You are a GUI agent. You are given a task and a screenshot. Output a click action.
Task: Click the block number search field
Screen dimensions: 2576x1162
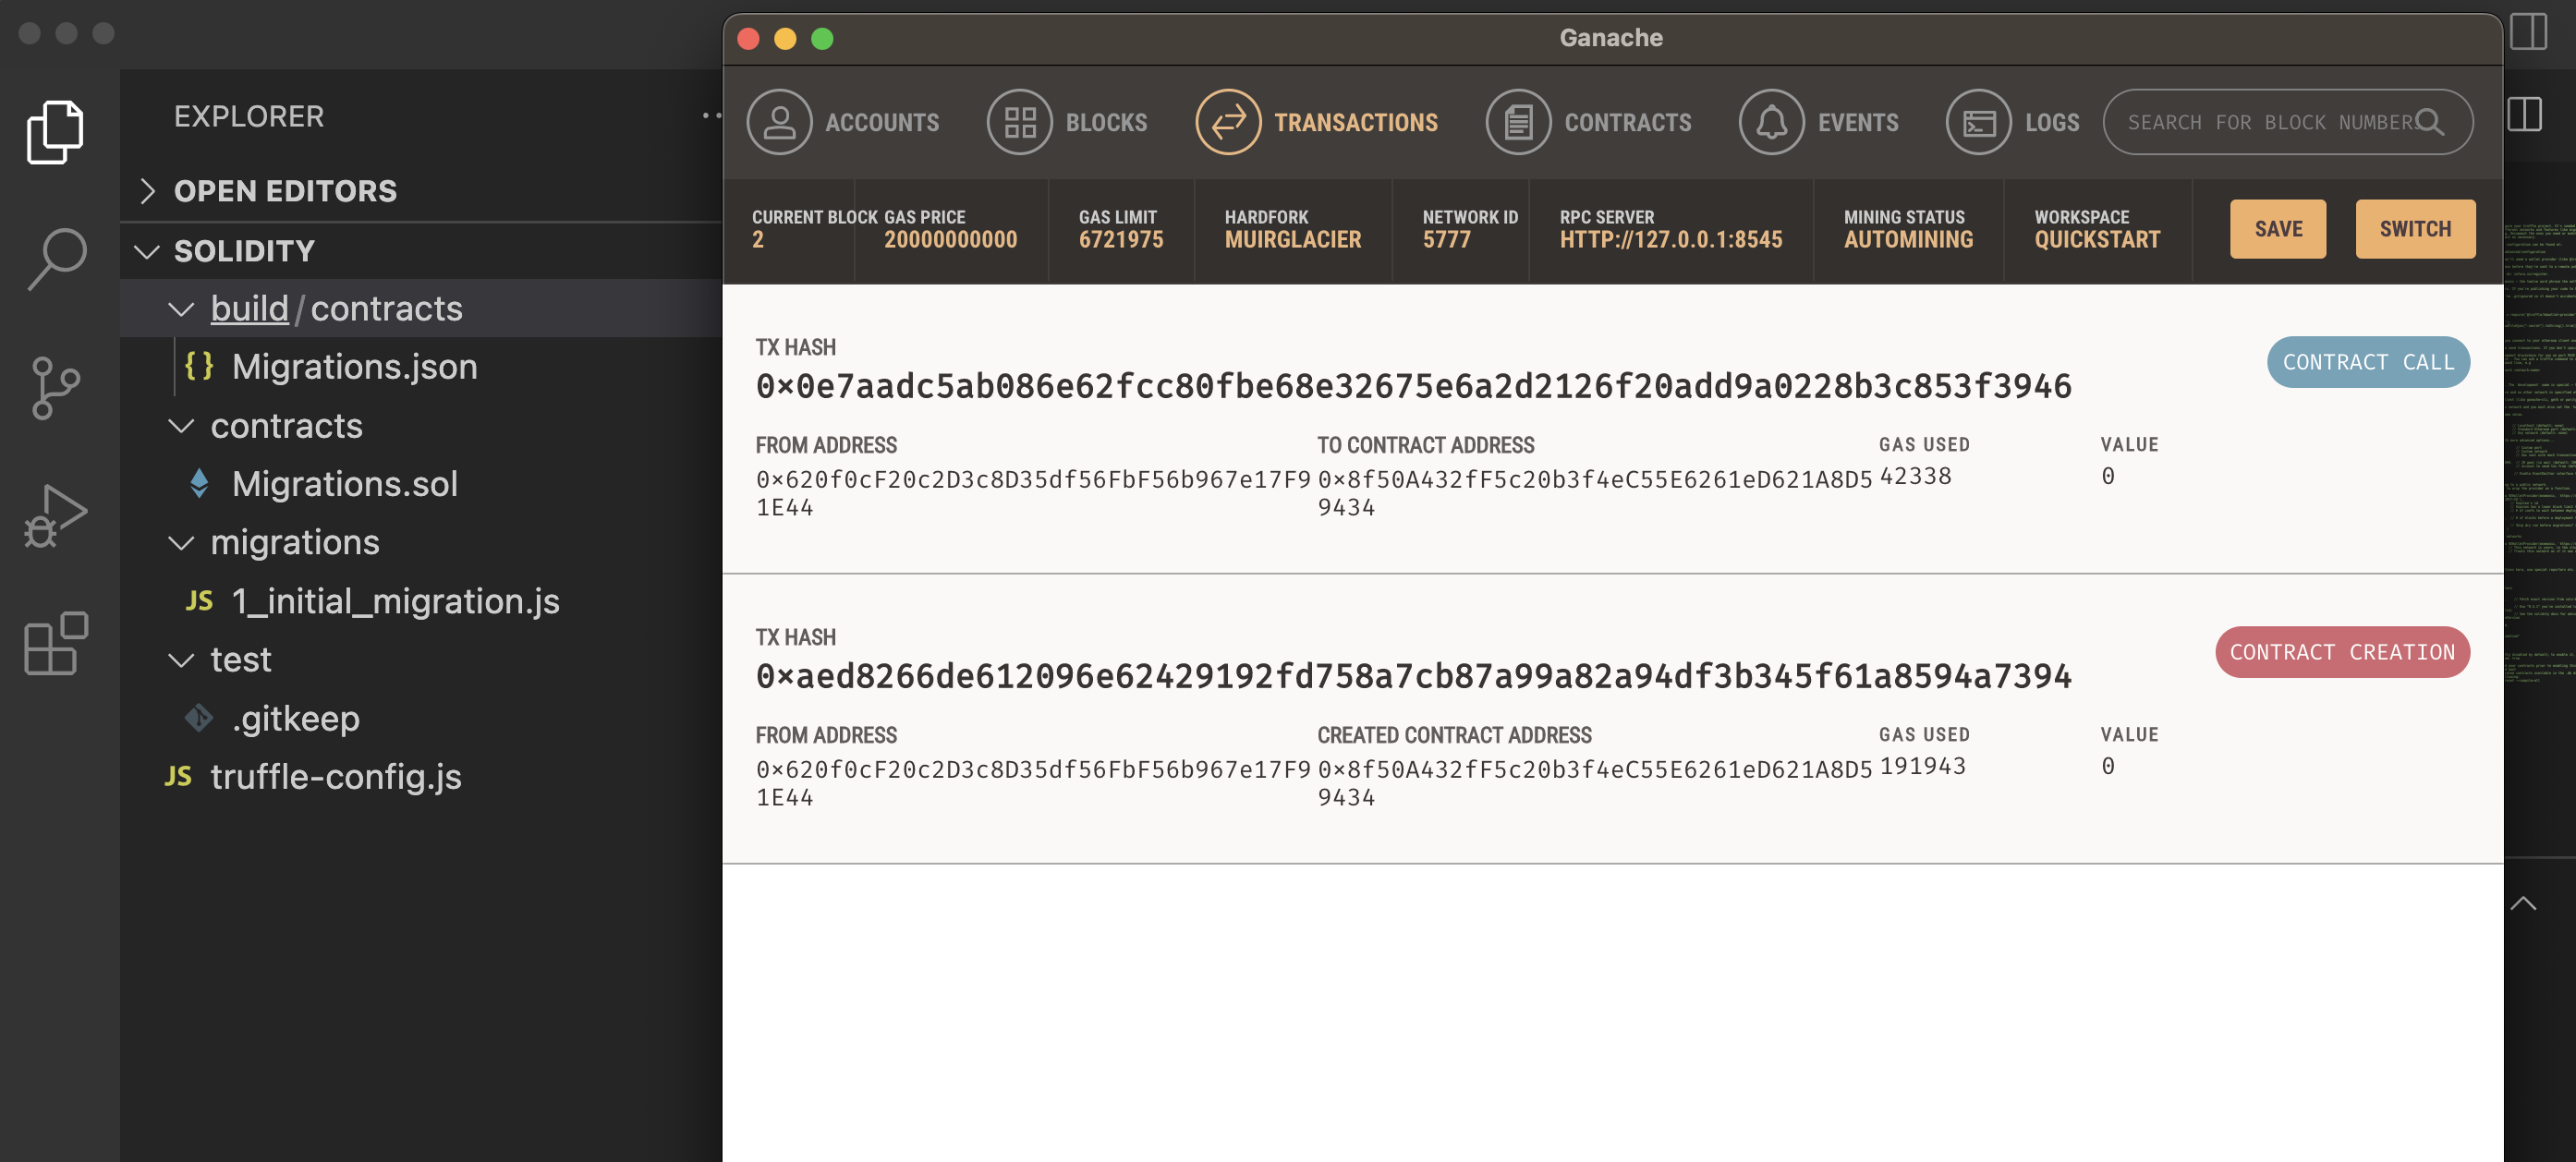(x=2265, y=122)
